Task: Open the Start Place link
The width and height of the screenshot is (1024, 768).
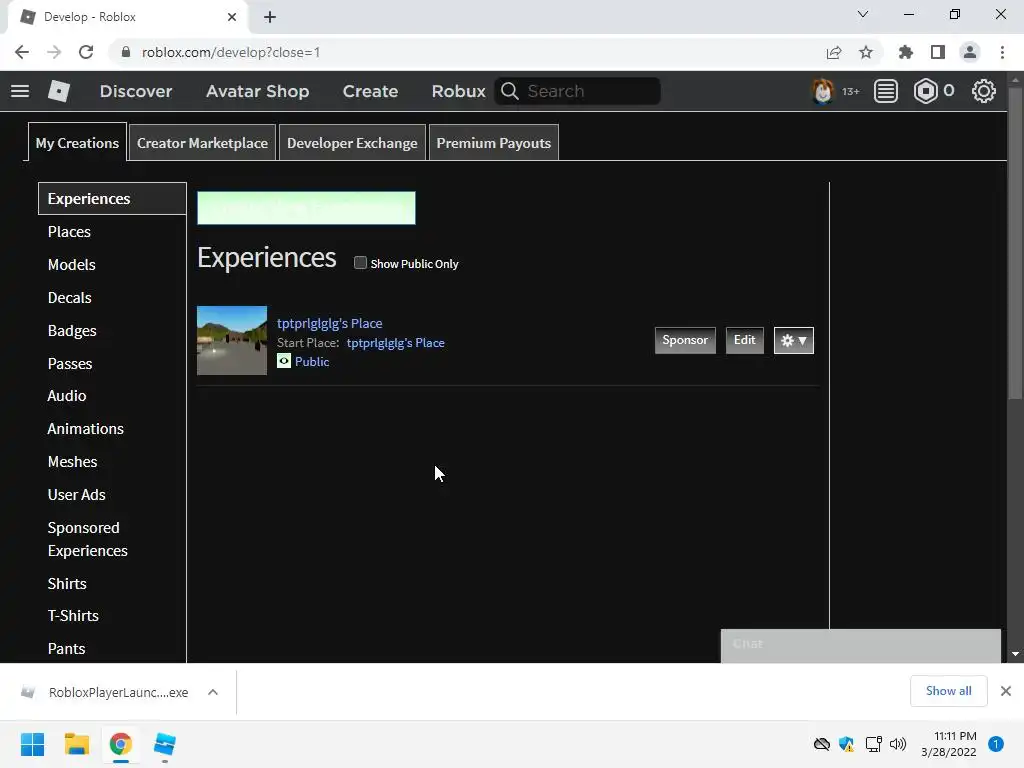Action: click(x=396, y=343)
